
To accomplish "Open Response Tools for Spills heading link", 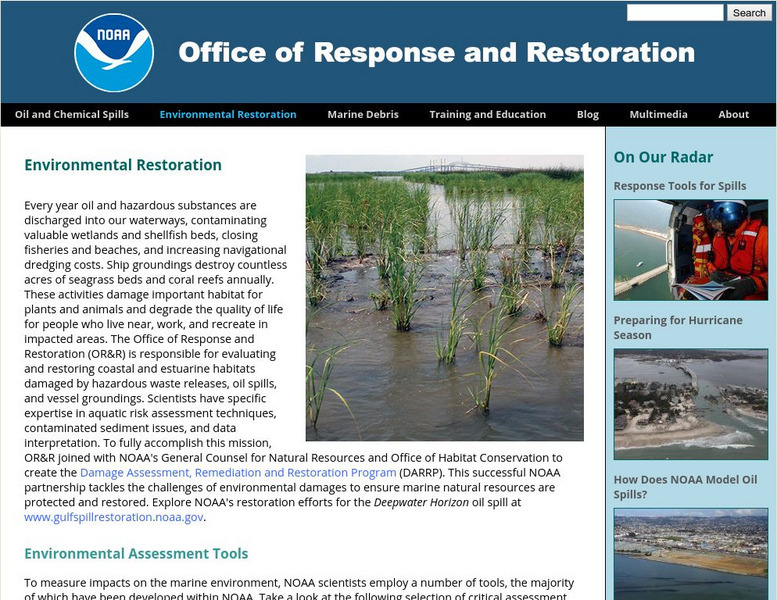I will 680,186.
